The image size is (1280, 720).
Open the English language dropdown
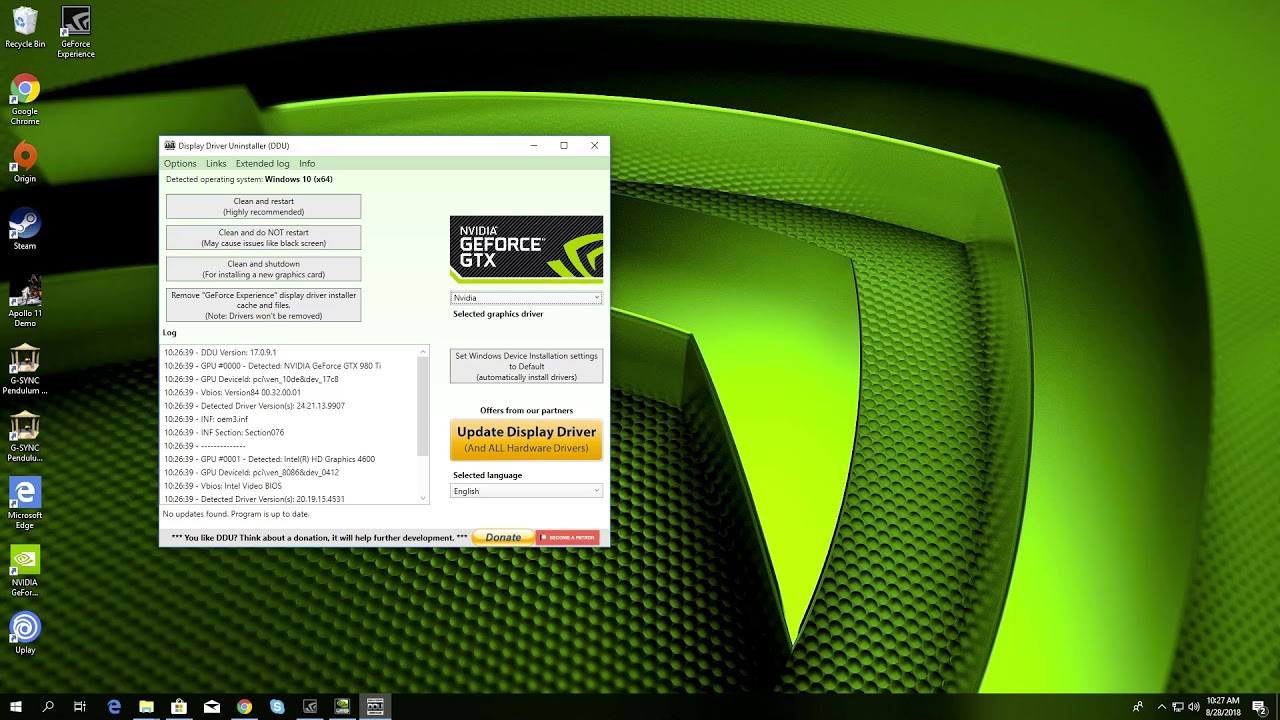click(526, 491)
